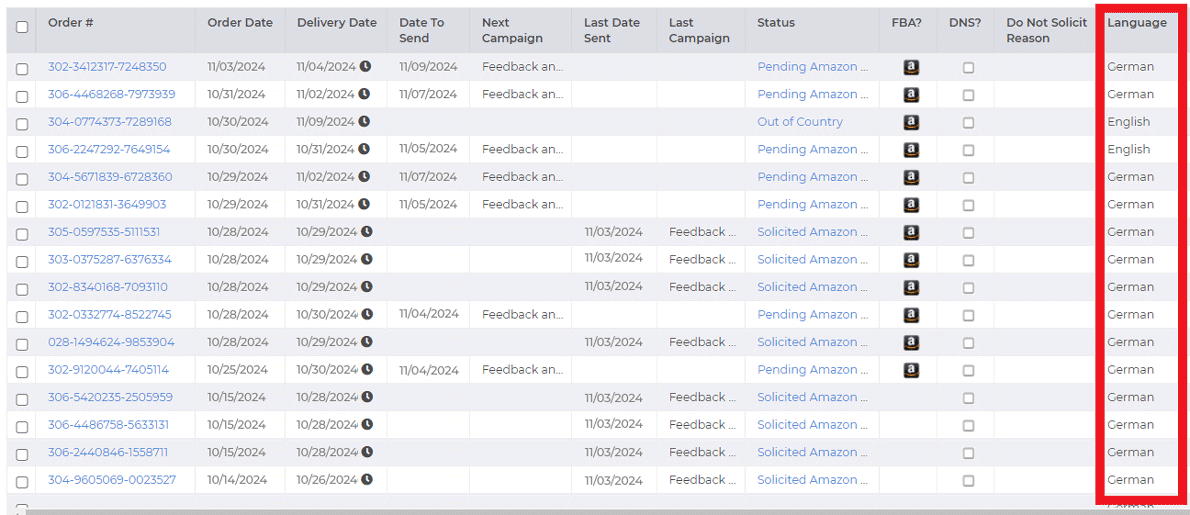Click Amazon FBA icon for order 302-3412317-7248350
This screenshot has width=1190, height=515.
tap(911, 67)
